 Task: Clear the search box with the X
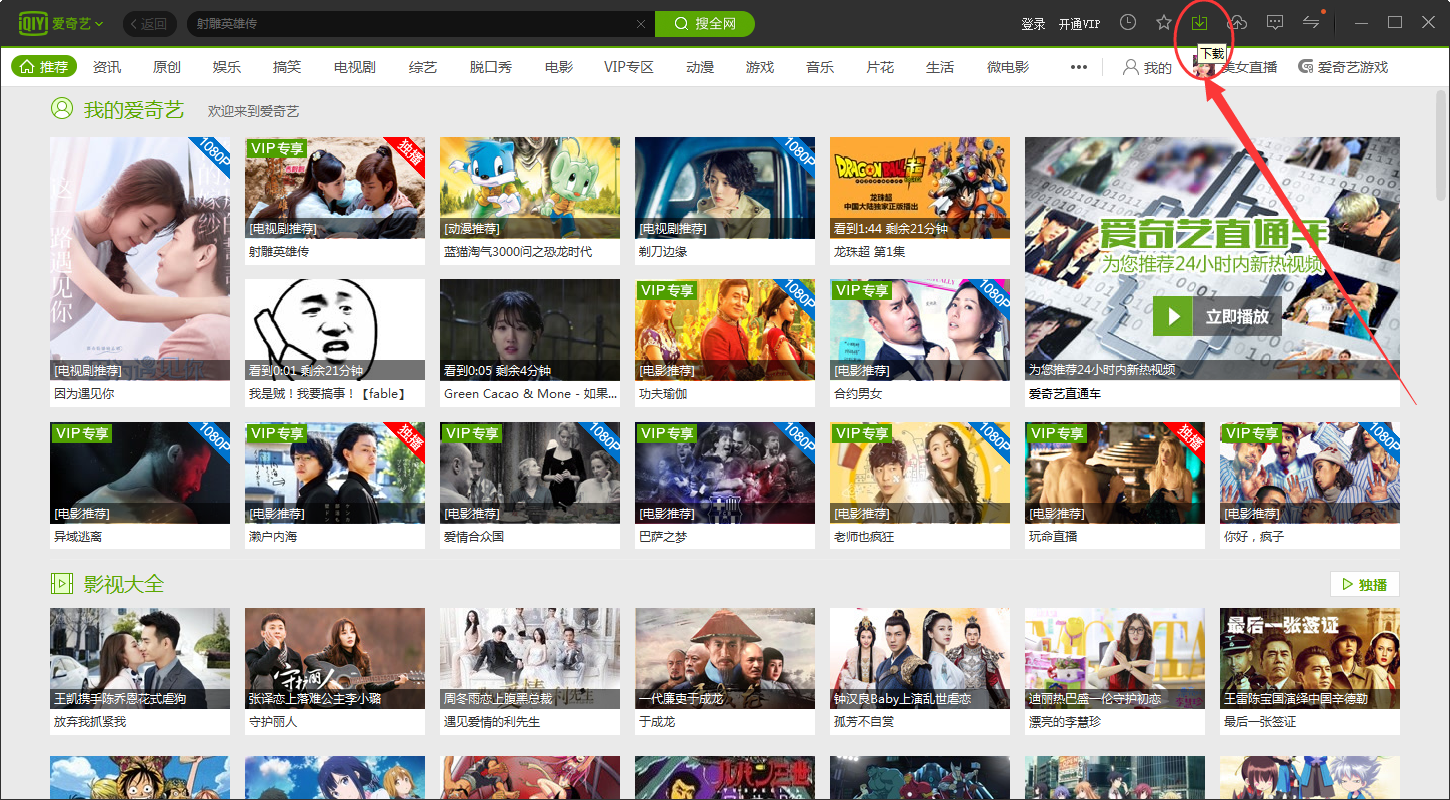(641, 23)
